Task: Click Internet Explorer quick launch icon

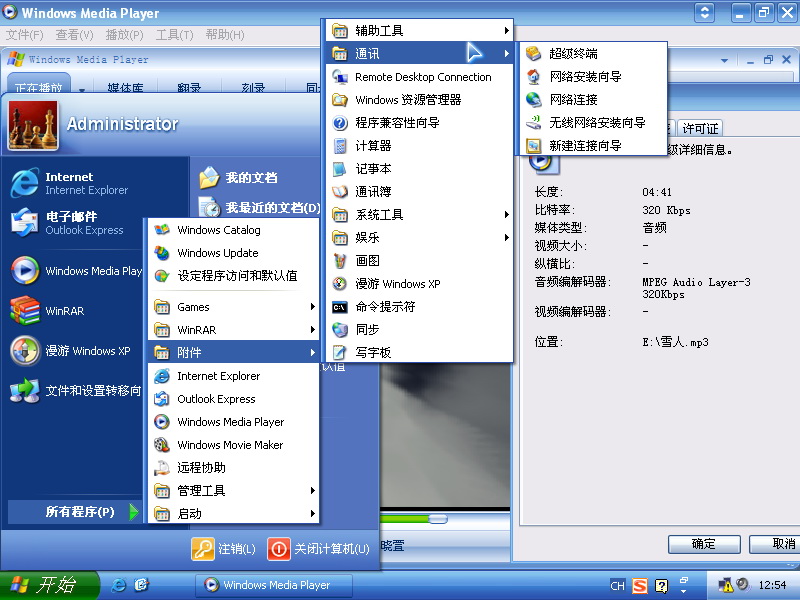Action: [x=118, y=585]
